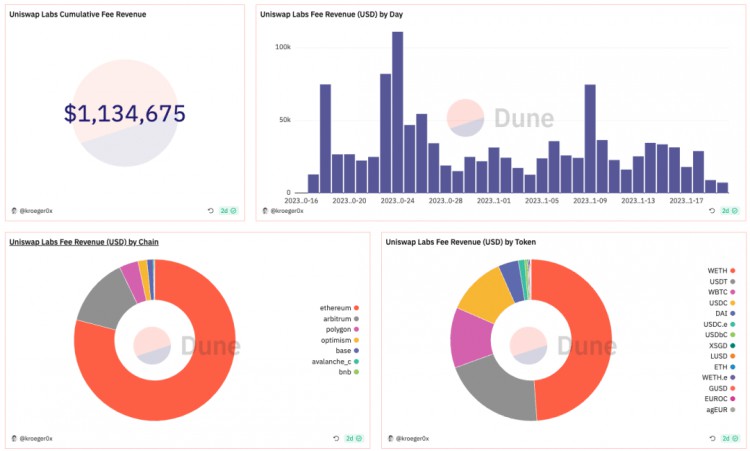This screenshot has width=750, height=451.
Task: Click the 2023..0-24 x-axis date label
Action: [x=397, y=201]
